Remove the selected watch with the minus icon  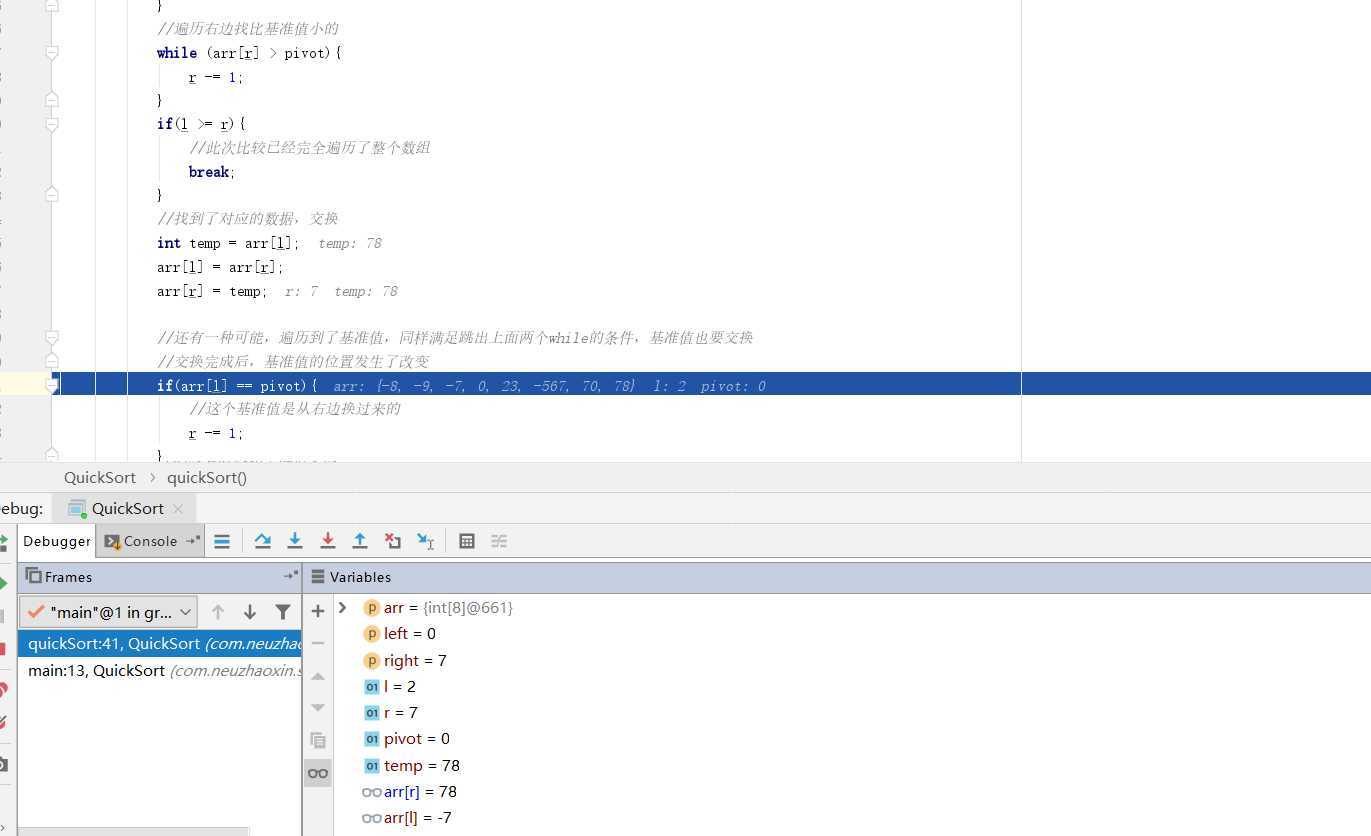318,643
